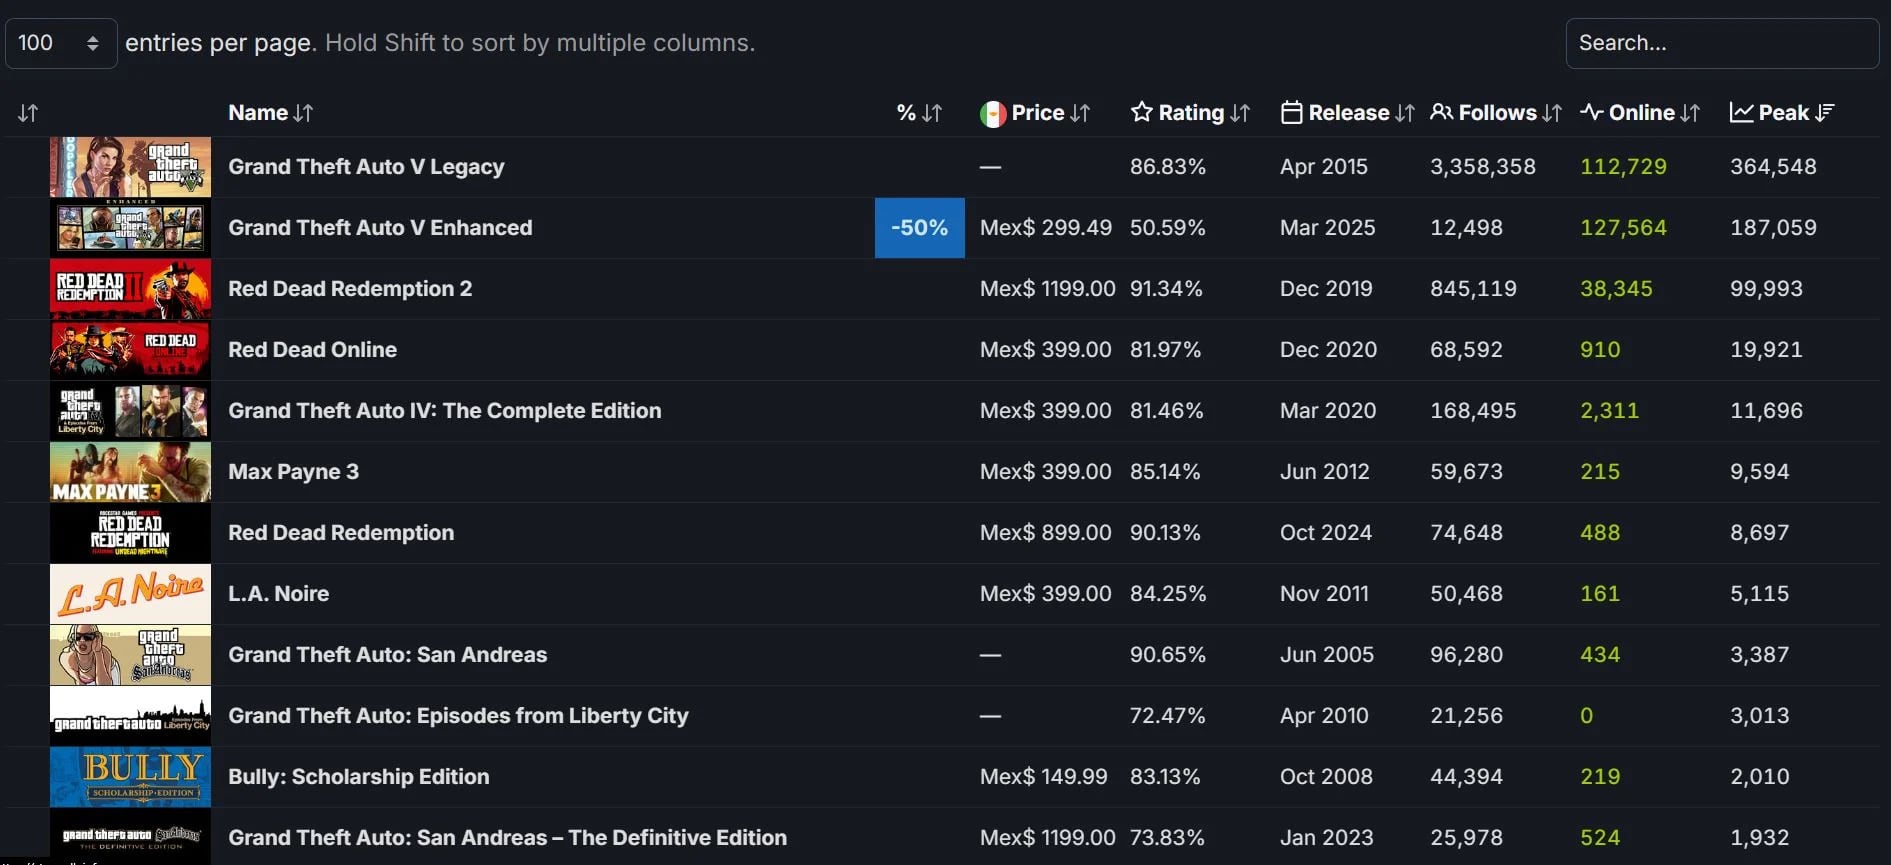The height and width of the screenshot is (865, 1891).
Task: Click the pulse icon beside Online
Action: tap(1591, 112)
